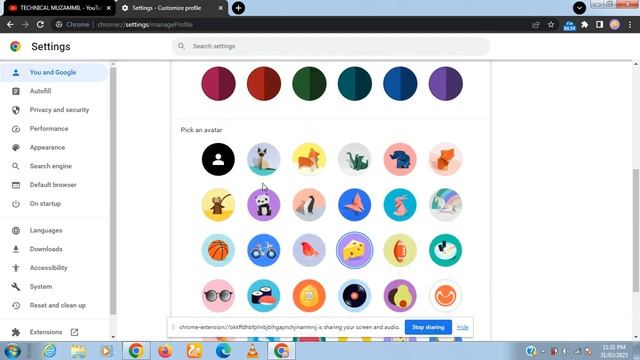
Task: Pick the avocado avatar
Action: pos(400,296)
